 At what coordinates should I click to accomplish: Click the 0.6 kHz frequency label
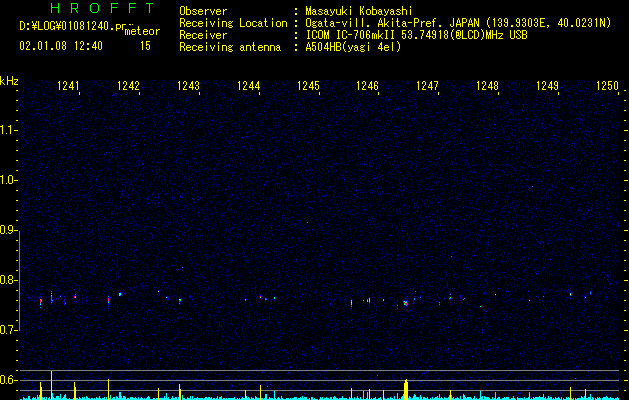coord(8,380)
